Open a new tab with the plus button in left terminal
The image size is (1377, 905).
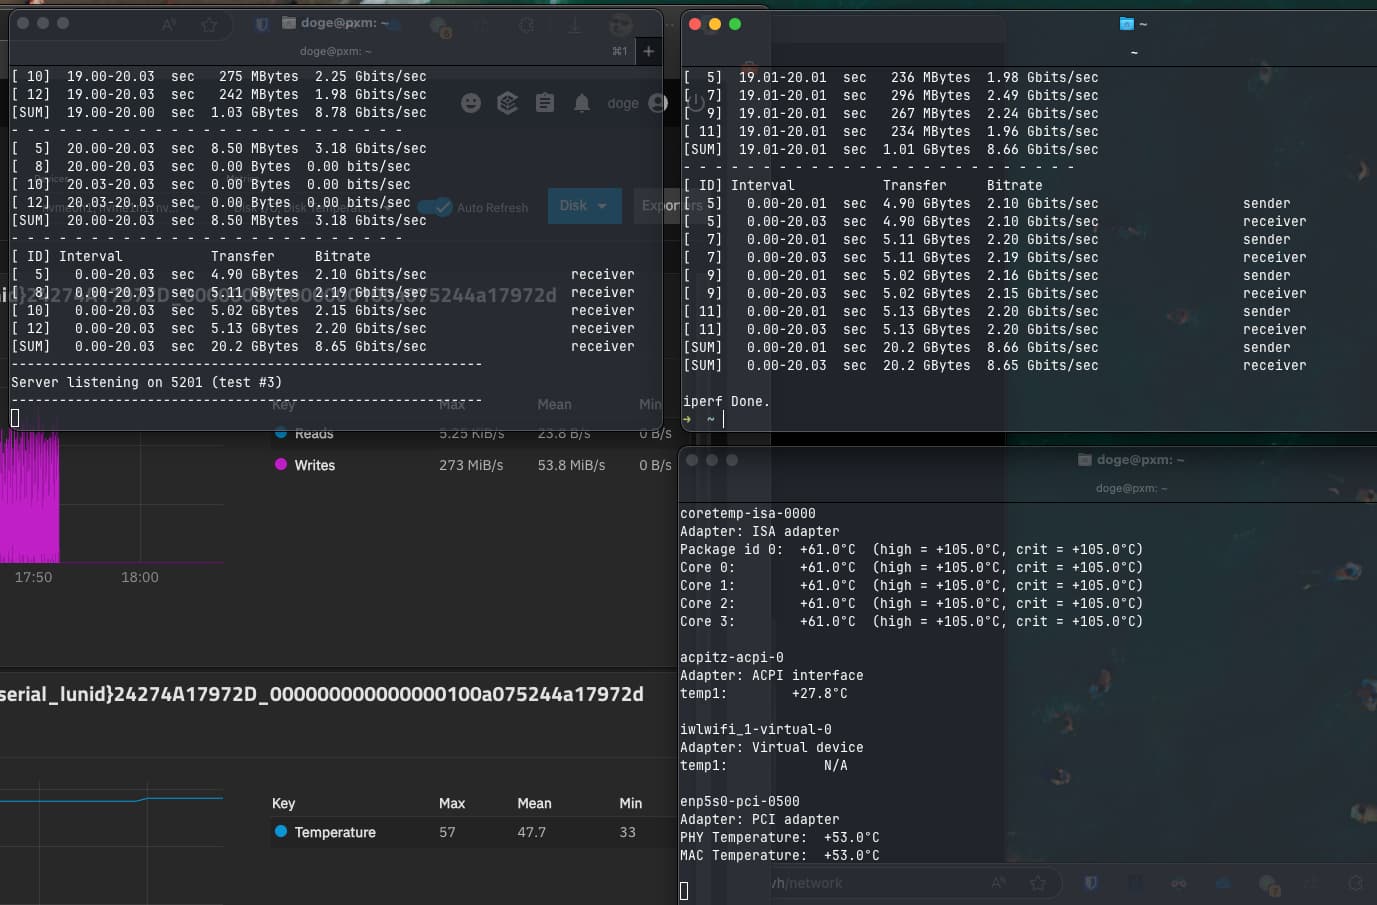[x=648, y=51]
